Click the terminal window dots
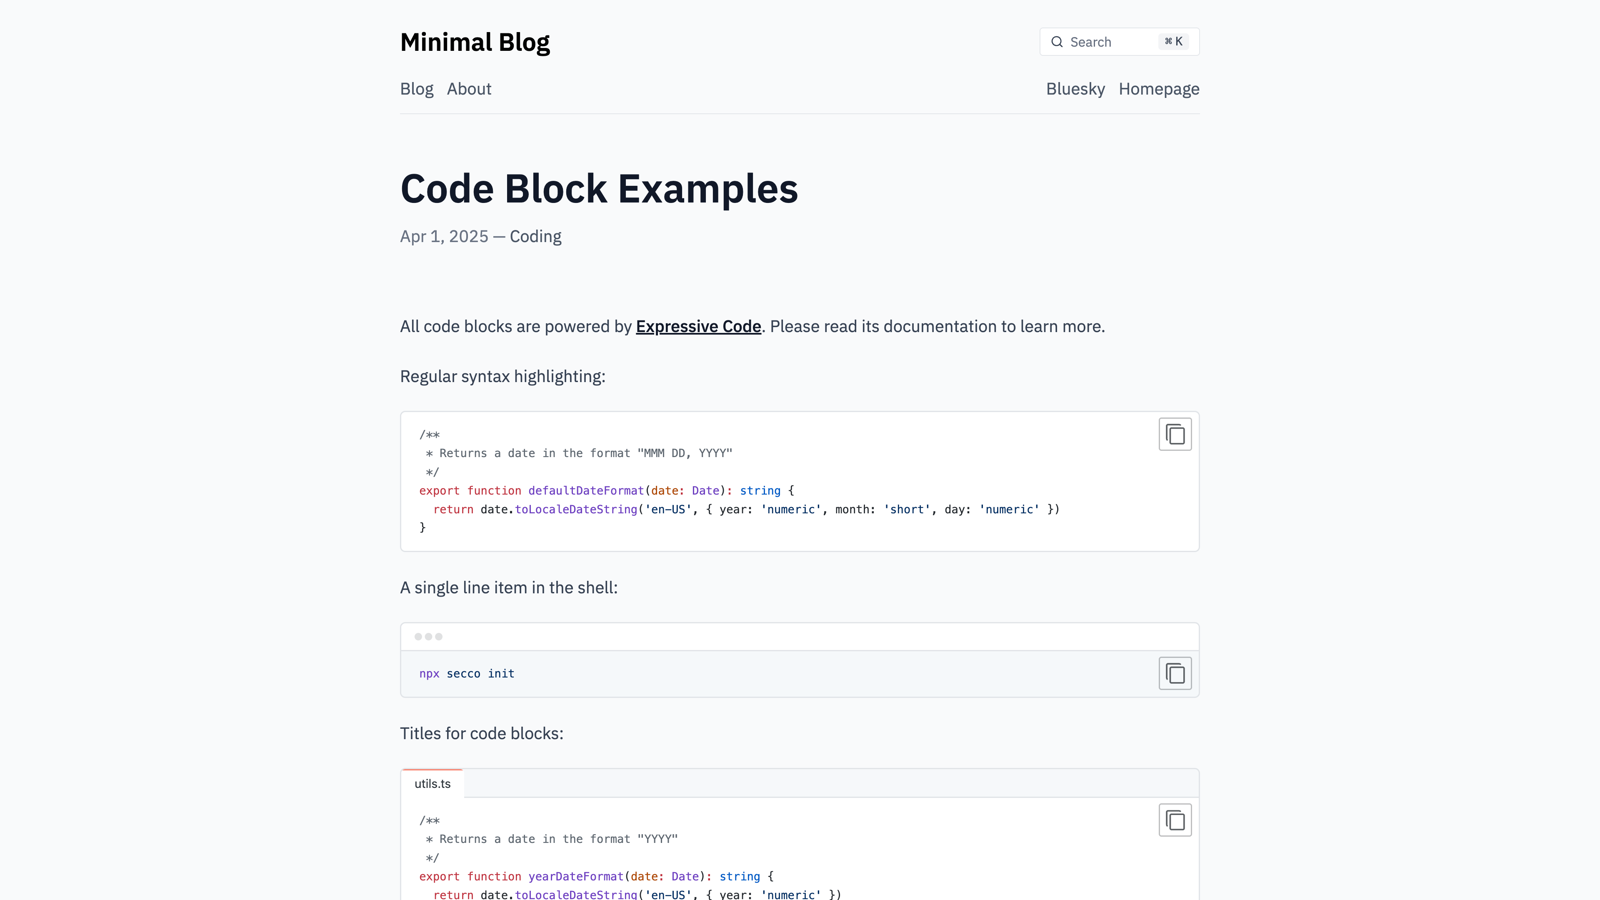This screenshot has height=900, width=1600. (x=428, y=637)
